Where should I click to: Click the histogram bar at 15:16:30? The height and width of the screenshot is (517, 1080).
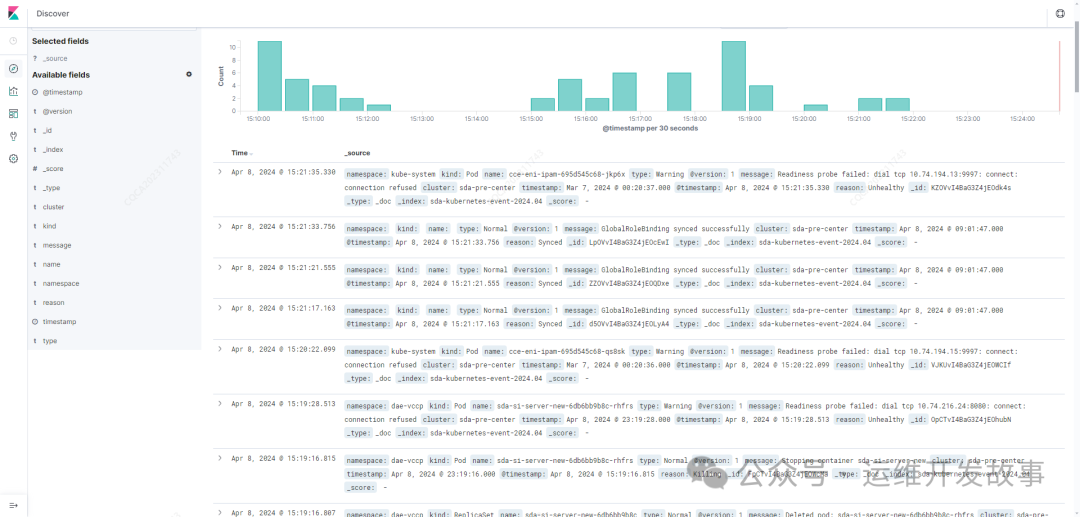pos(625,92)
